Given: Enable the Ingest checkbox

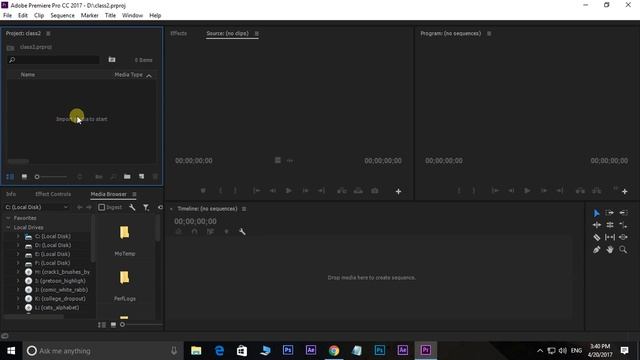Looking at the screenshot, I should (x=102, y=207).
